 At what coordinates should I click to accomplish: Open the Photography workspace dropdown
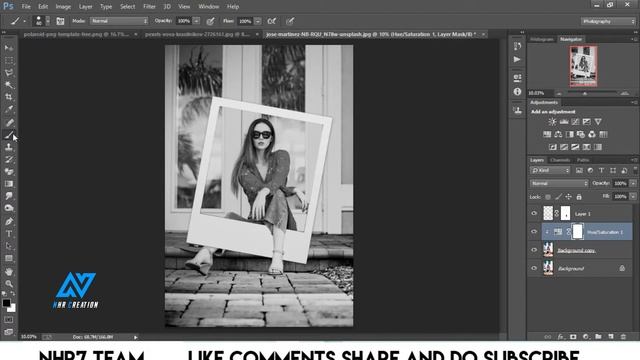point(608,21)
